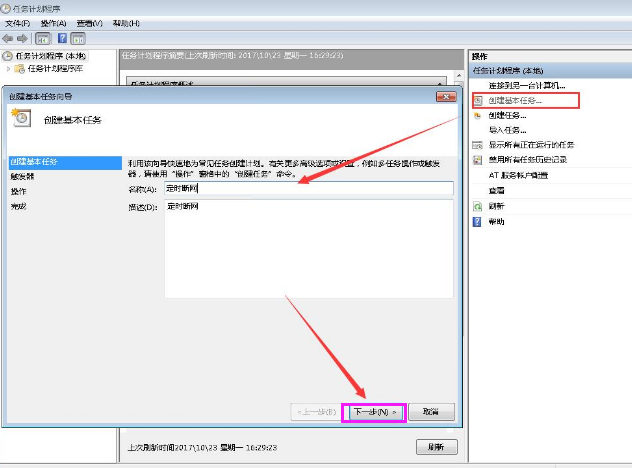The height and width of the screenshot is (468, 632).
Task: Open the 查看(V) menu
Action: (90, 22)
